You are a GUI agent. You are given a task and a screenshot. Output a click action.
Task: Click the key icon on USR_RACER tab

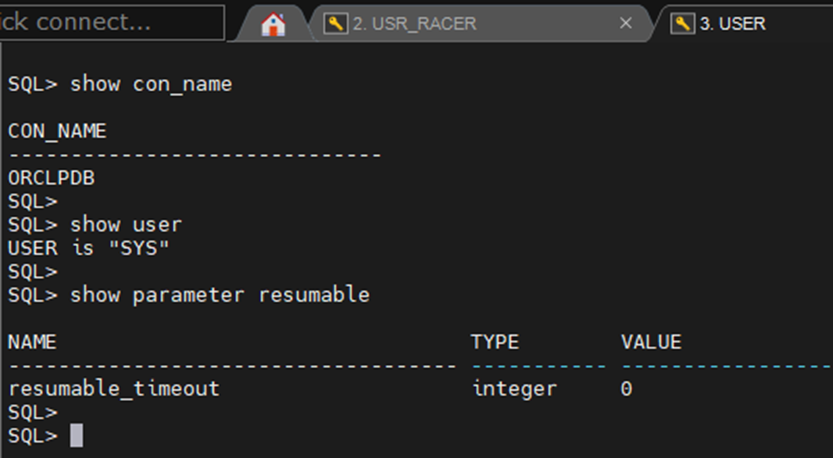click(335, 24)
